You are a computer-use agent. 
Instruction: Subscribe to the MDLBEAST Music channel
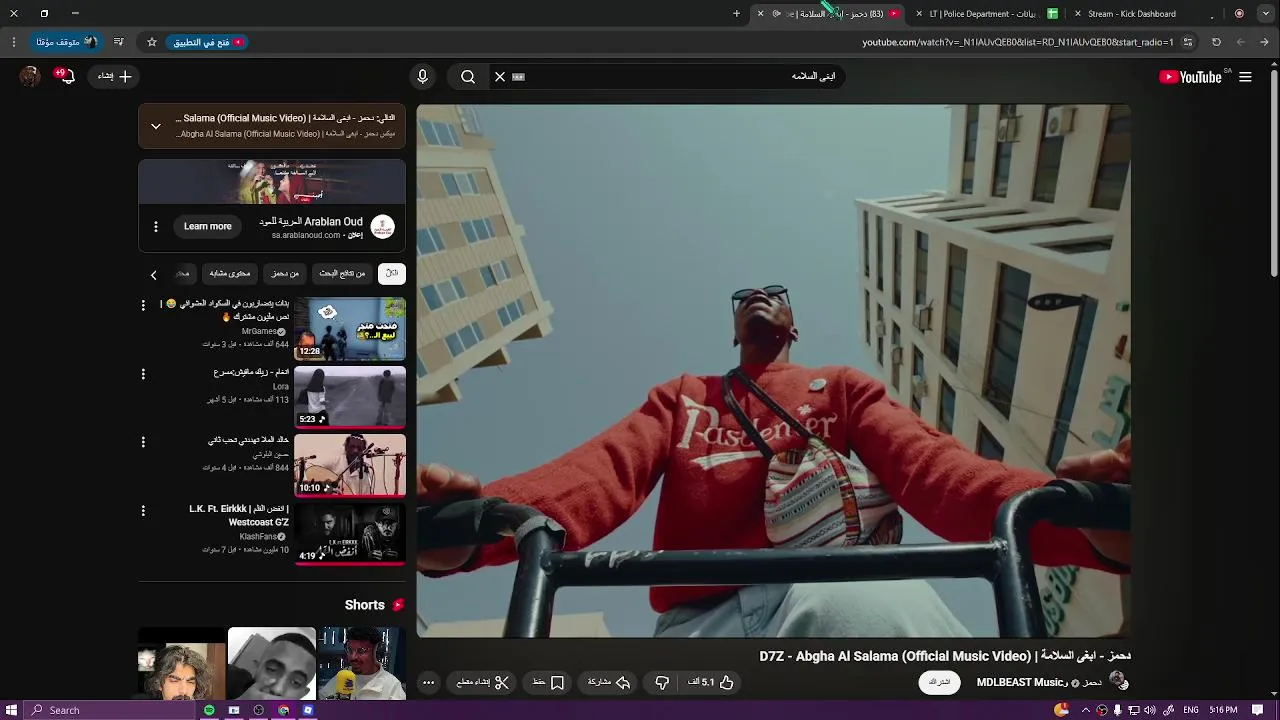pyautogui.click(x=939, y=682)
